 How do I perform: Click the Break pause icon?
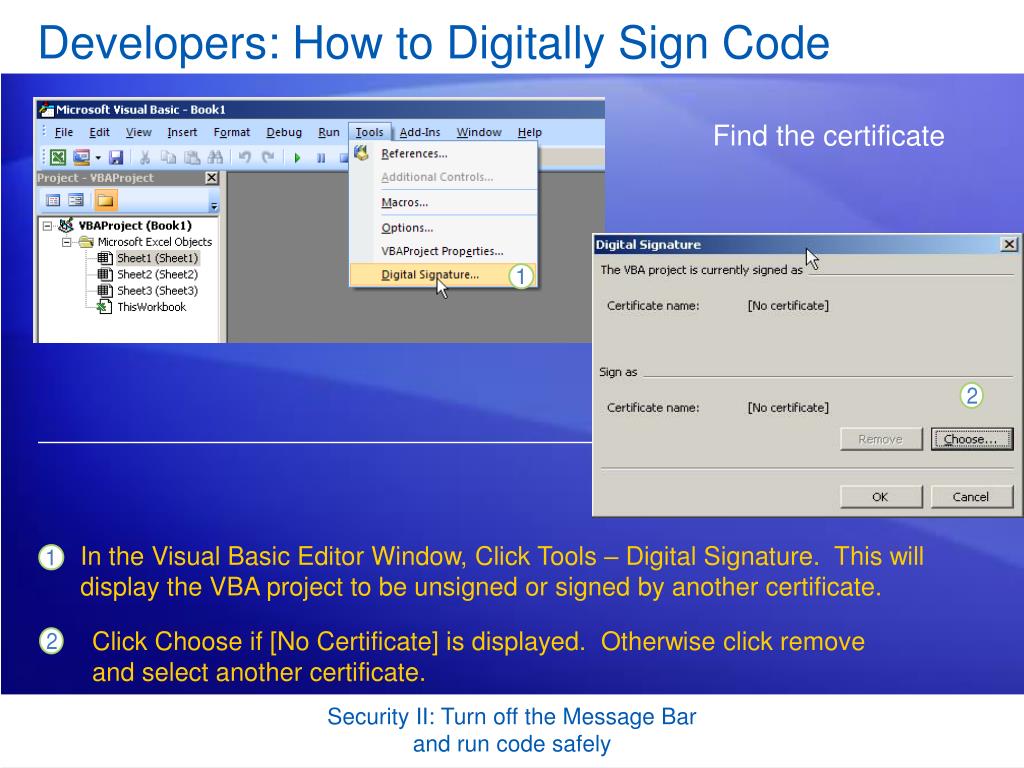tap(321, 157)
